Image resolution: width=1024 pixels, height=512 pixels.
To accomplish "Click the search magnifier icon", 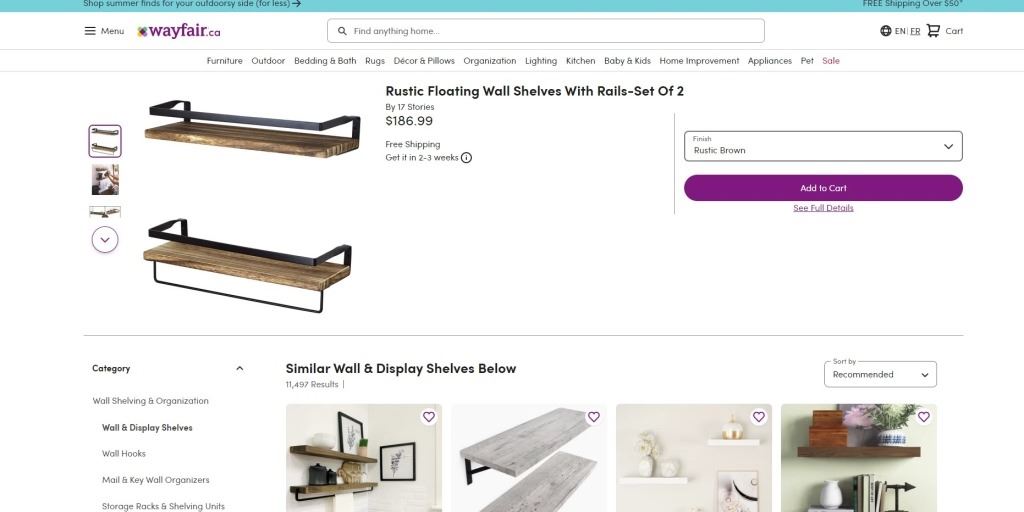I will point(343,31).
